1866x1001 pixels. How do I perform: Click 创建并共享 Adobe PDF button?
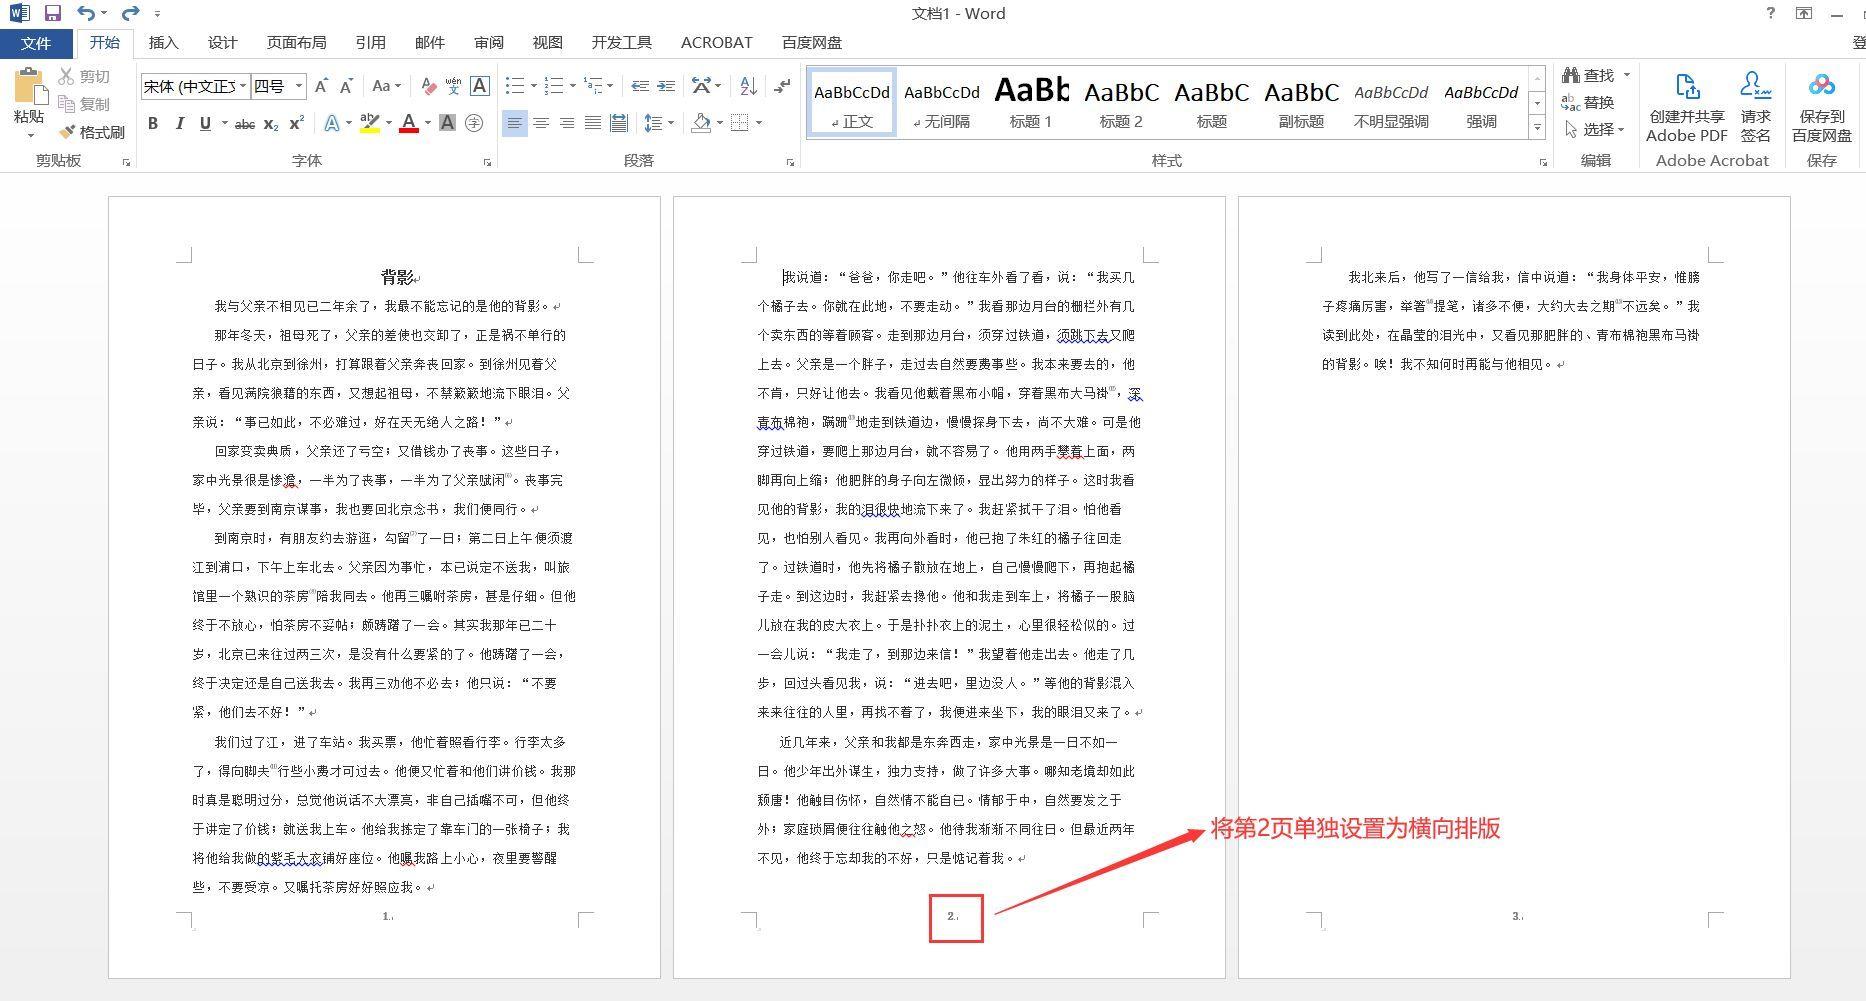click(x=1686, y=106)
